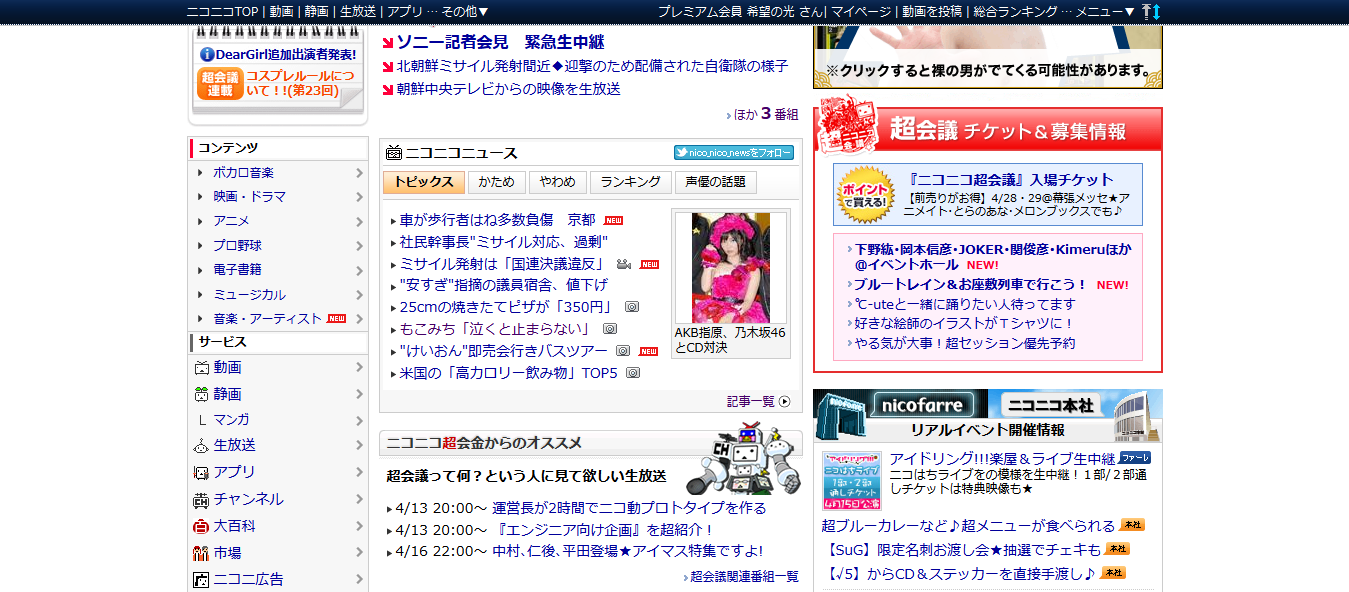Open 運営長が2時間でニコ動プロトタイプを作る link
Image resolution: width=1349 pixels, height=592 pixels.
[x=629, y=508]
